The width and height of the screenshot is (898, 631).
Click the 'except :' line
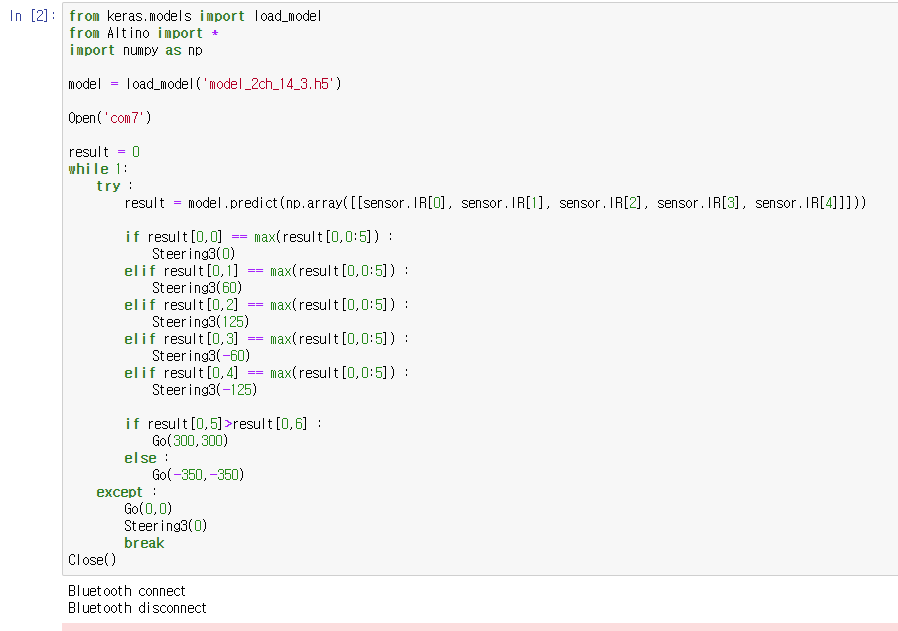(127, 492)
